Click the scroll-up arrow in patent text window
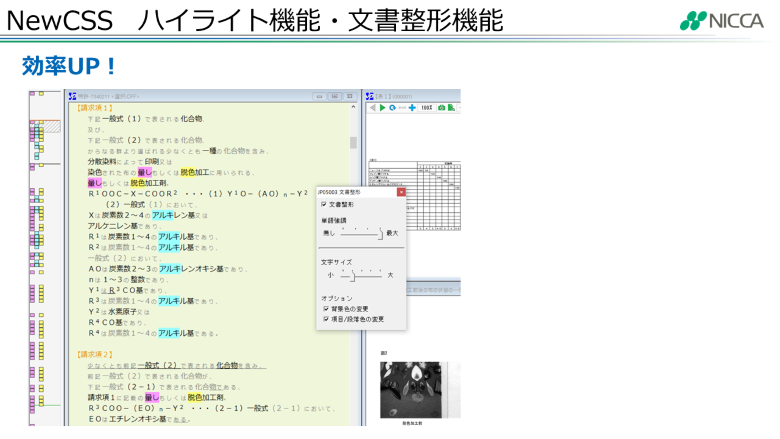Screen dimensions: 780x439 tap(353, 107)
